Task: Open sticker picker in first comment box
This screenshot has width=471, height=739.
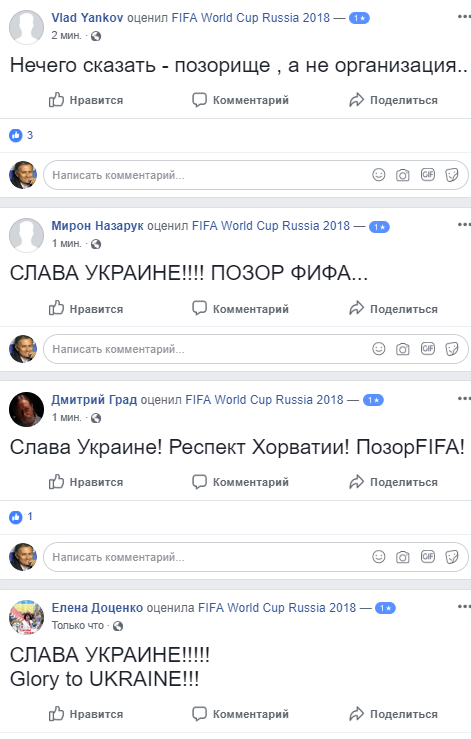Action: click(x=452, y=175)
